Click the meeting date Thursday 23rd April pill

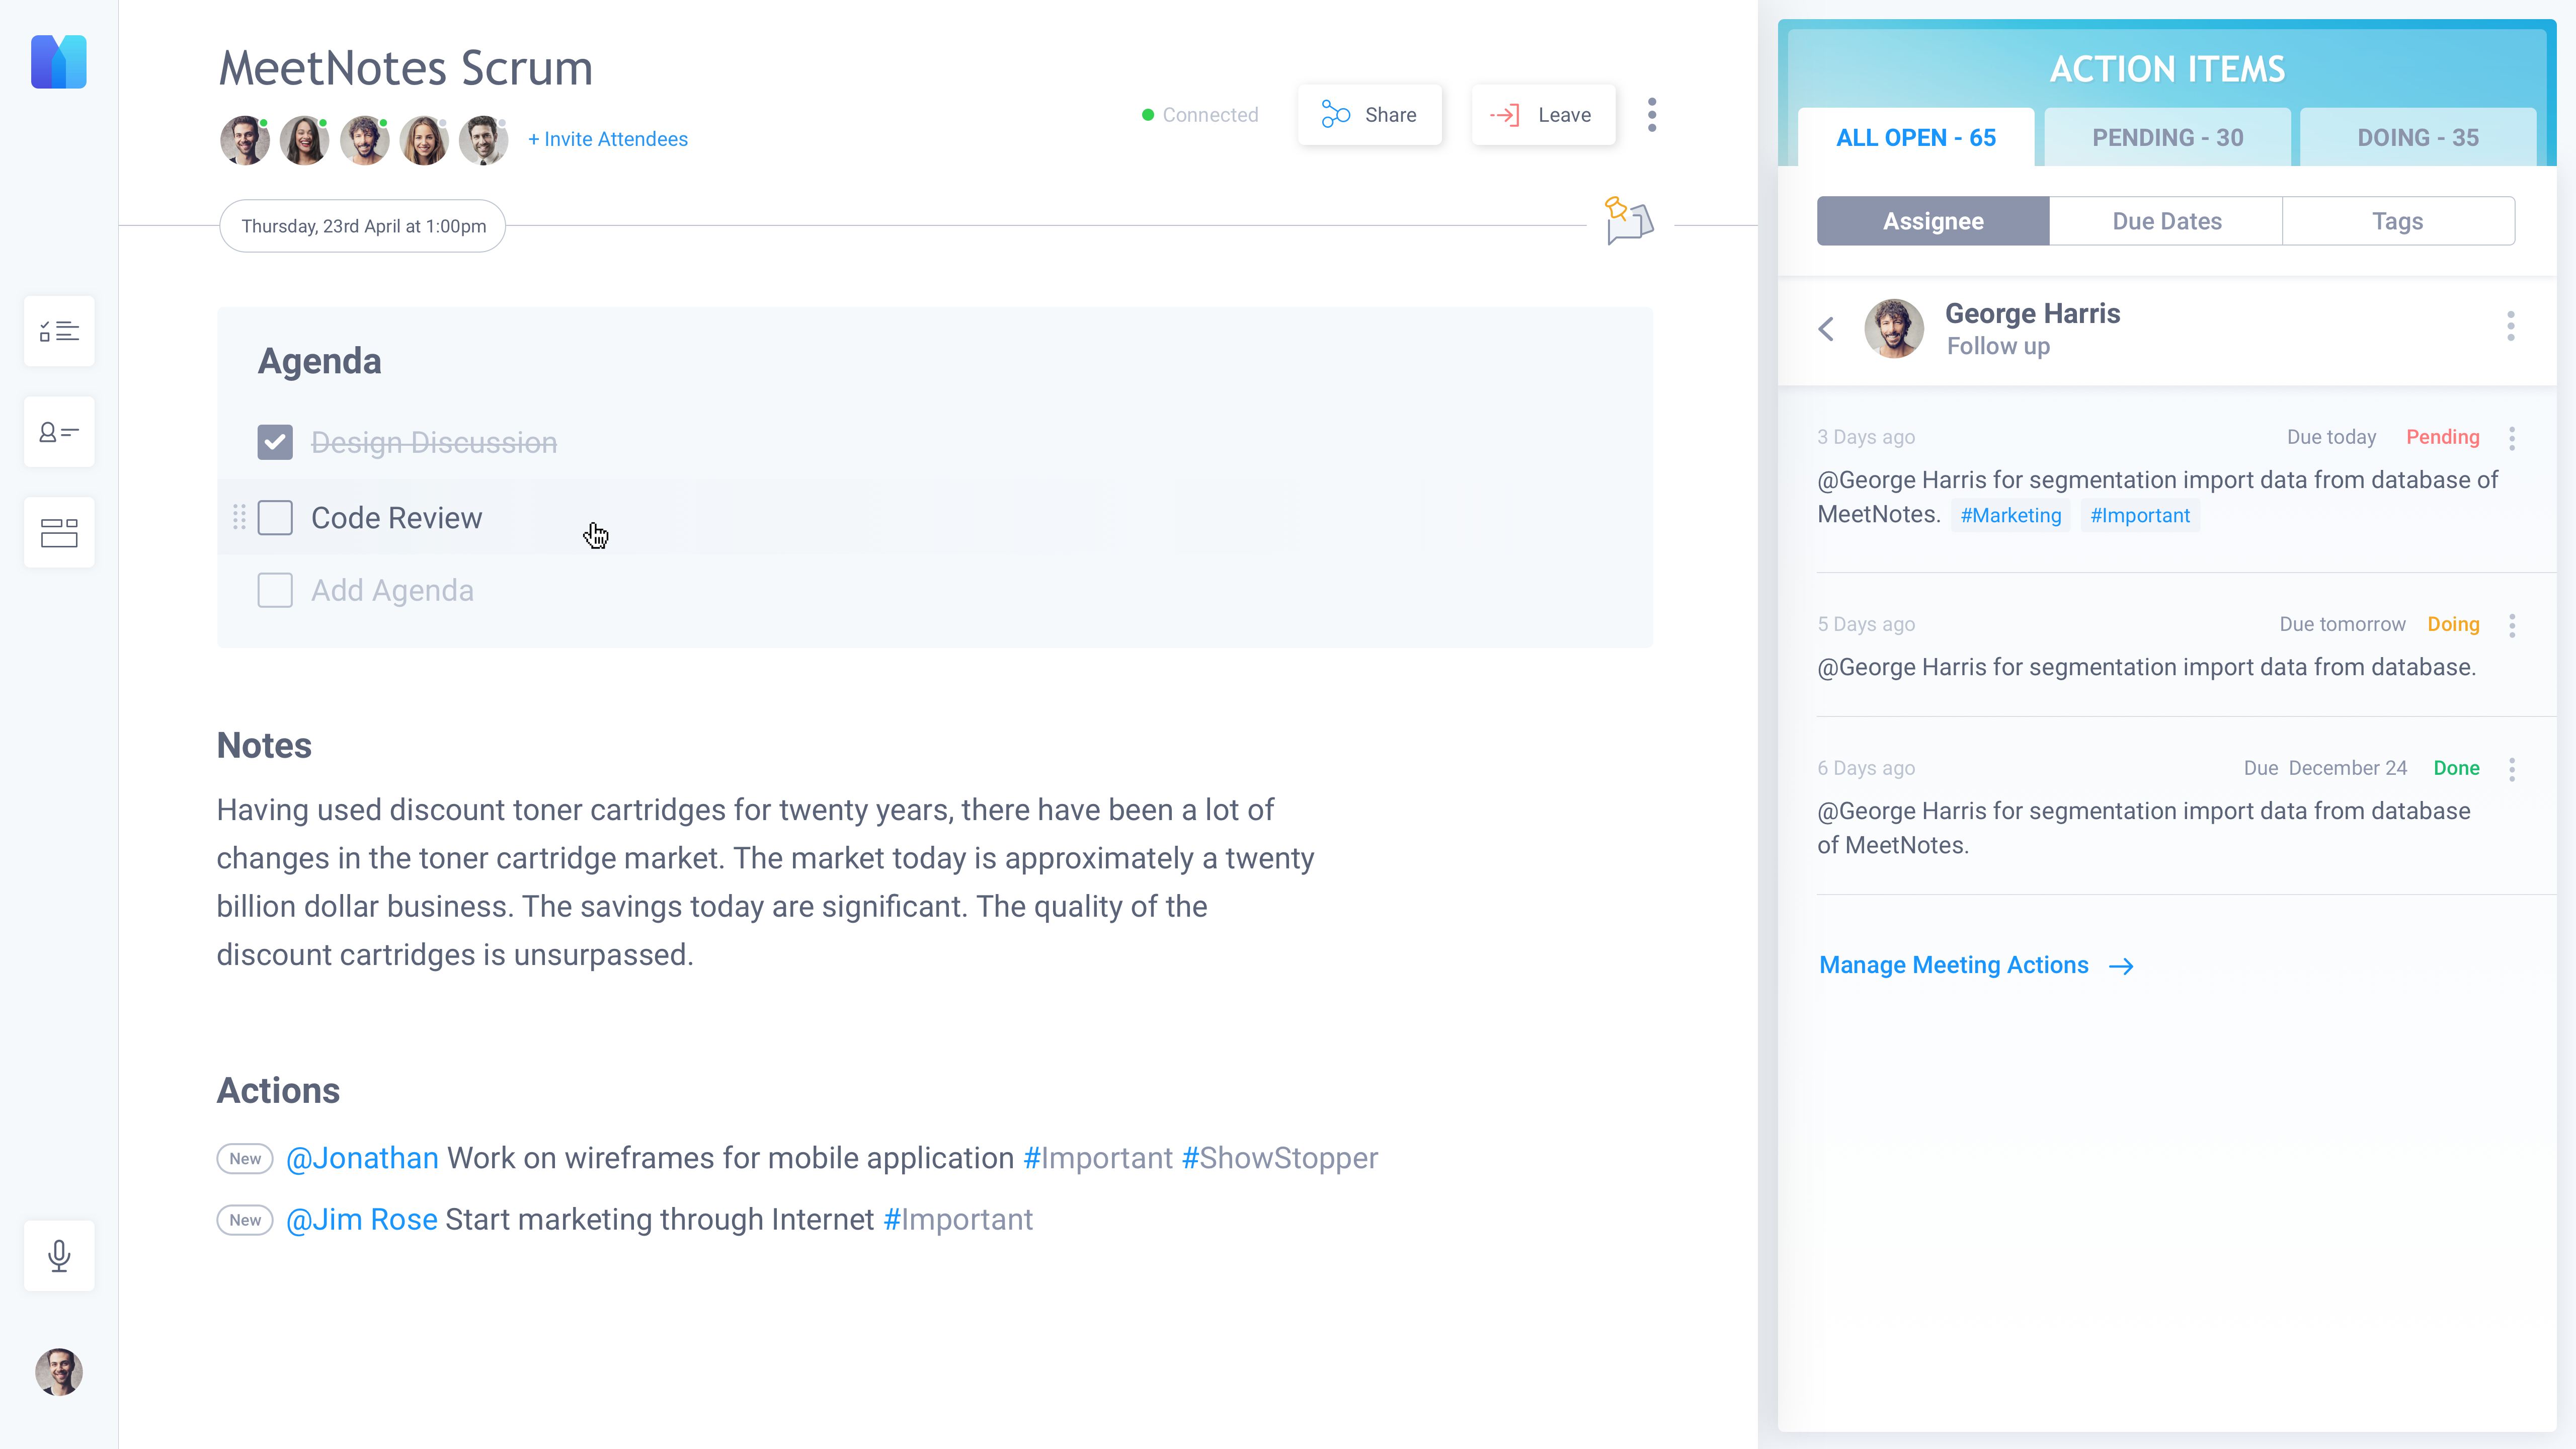coord(363,226)
